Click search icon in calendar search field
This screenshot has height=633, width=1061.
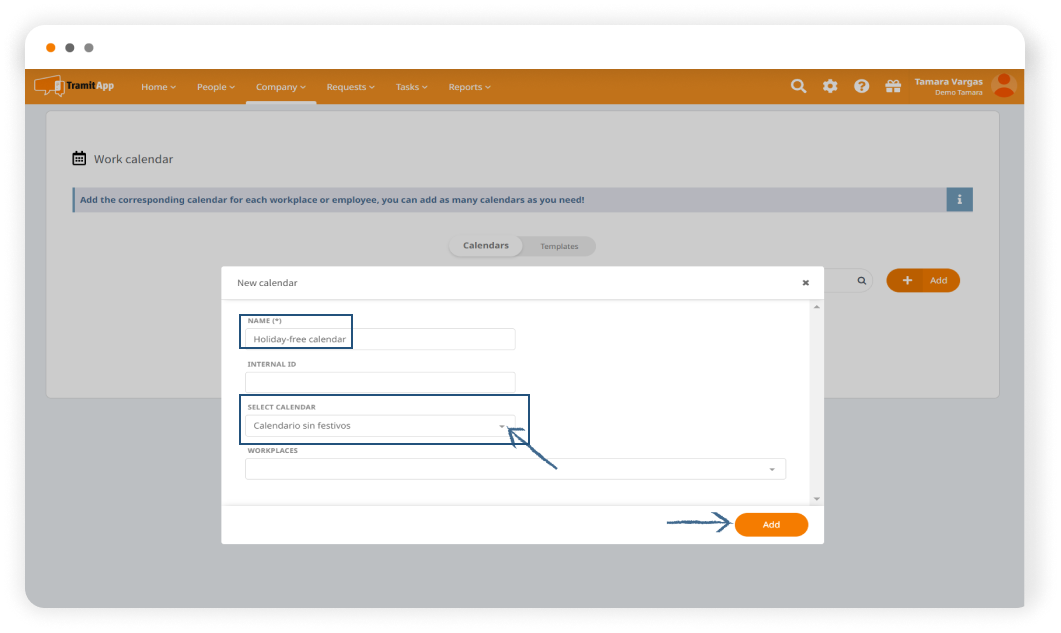pos(861,281)
